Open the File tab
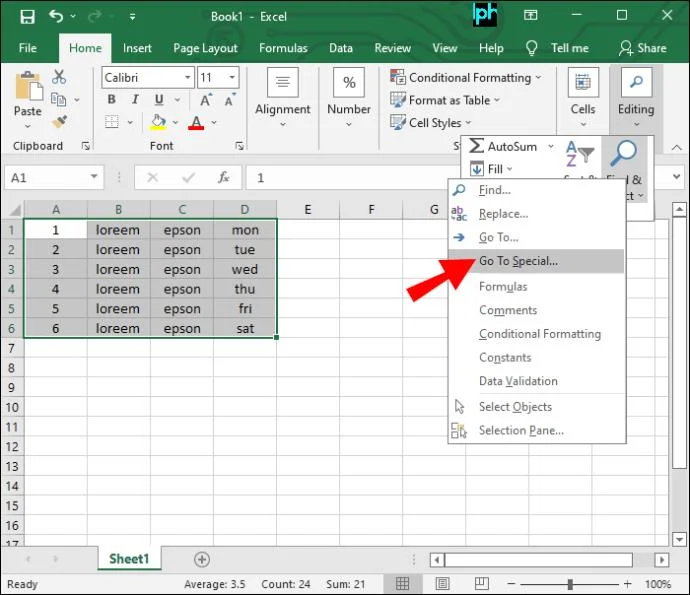 (x=28, y=48)
